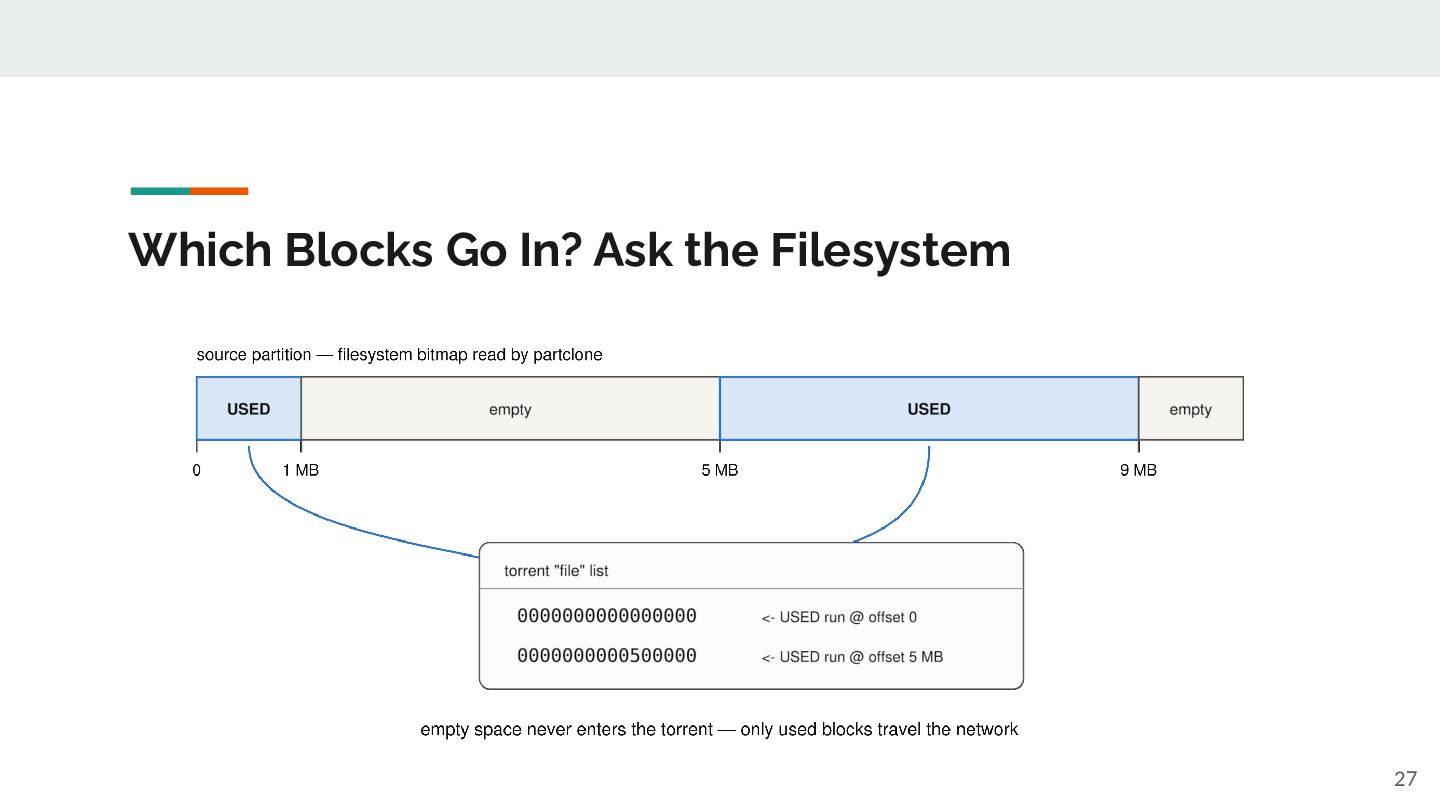Image resolution: width=1440 pixels, height=810 pixels.
Task: Click the first USED block at offset 0
Action: pos(249,408)
